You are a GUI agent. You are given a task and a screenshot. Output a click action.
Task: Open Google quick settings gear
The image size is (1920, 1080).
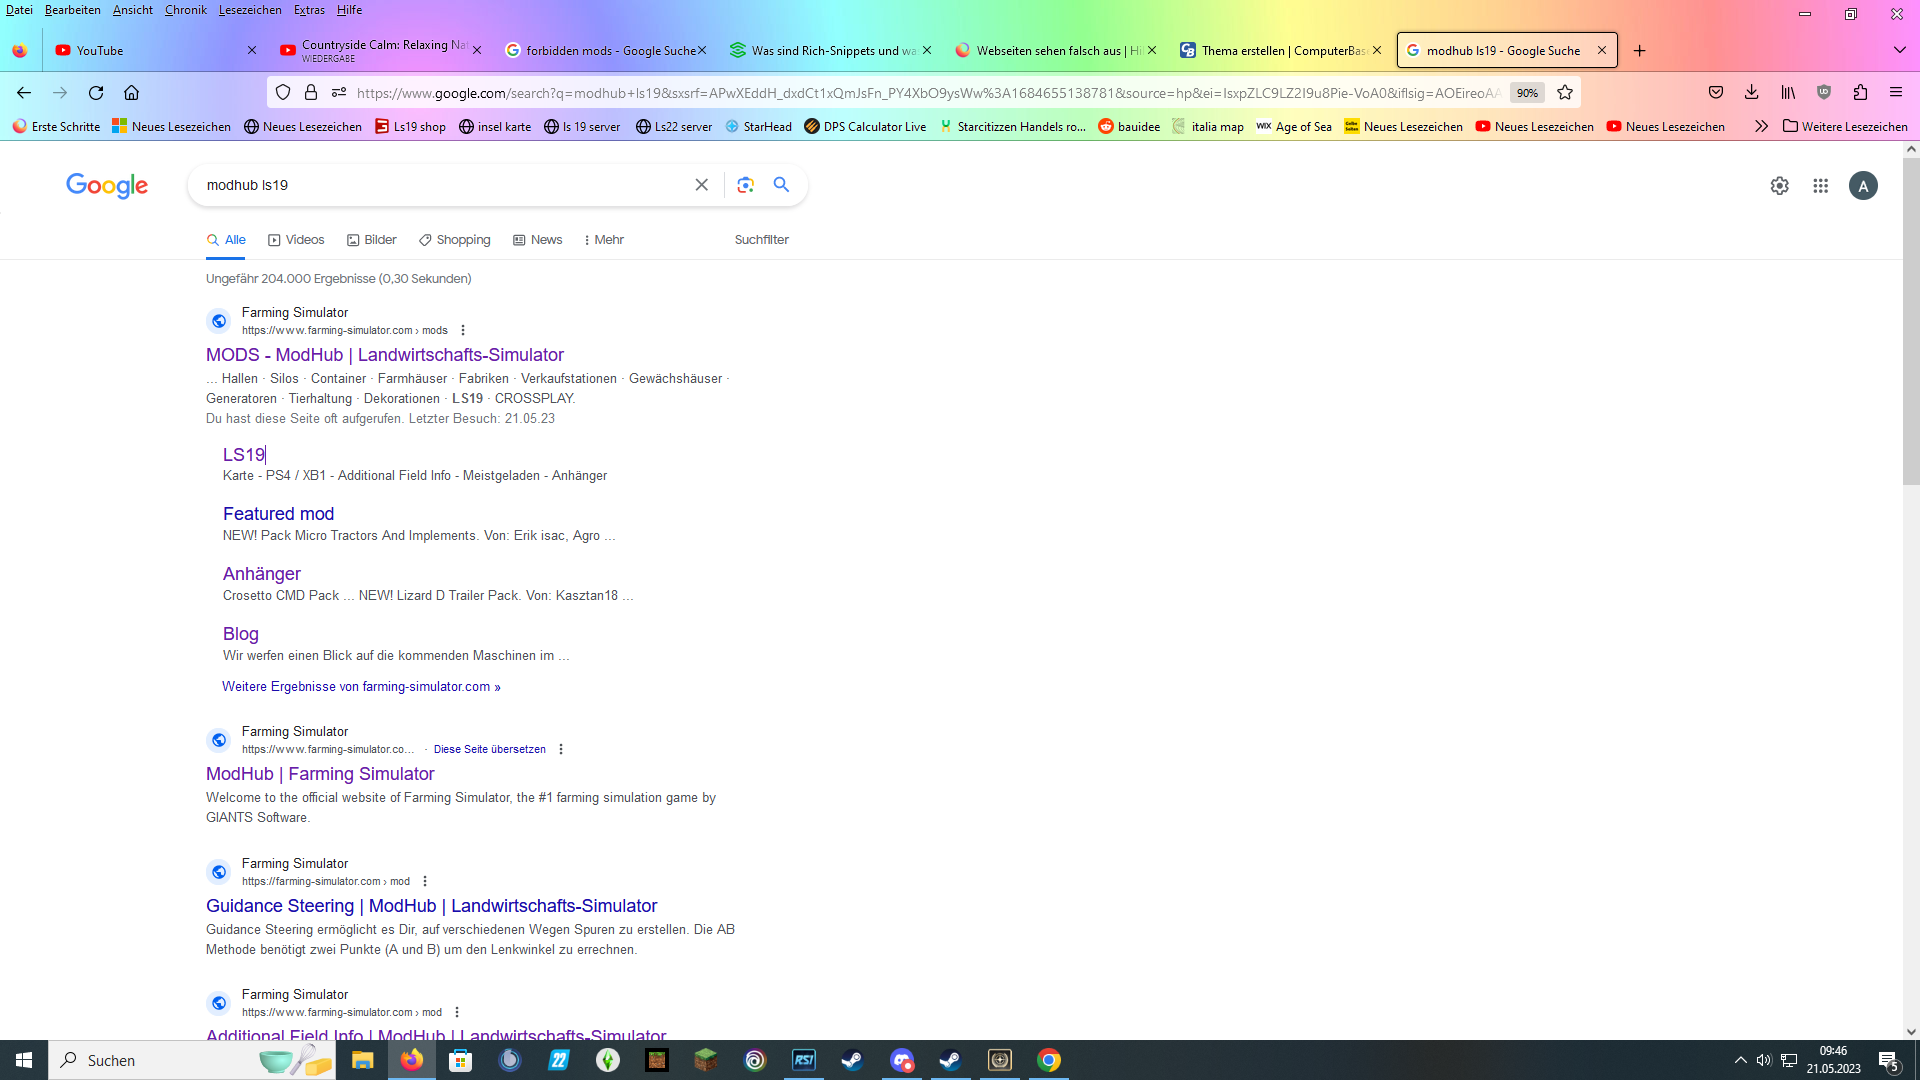[1779, 185]
